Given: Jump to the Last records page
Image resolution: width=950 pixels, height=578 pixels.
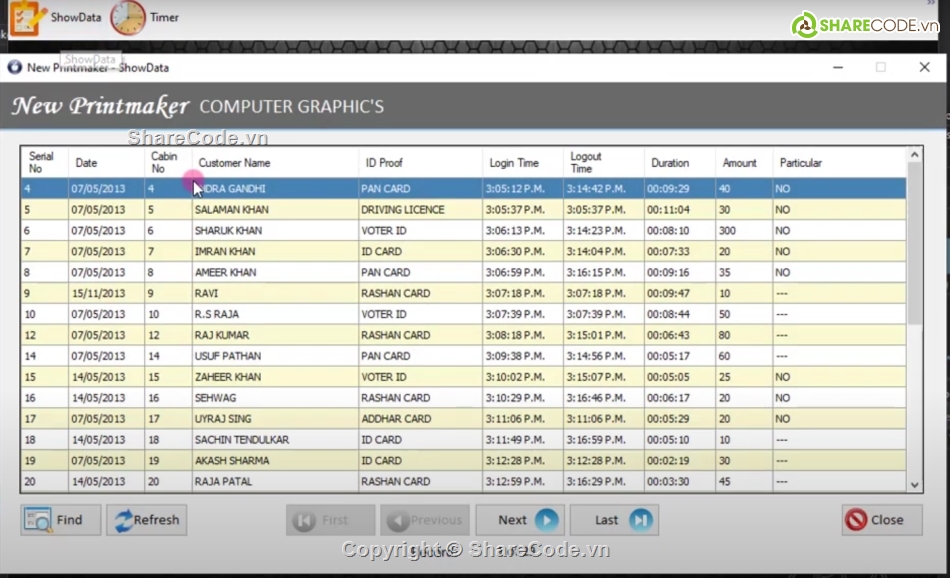Looking at the screenshot, I should [614, 520].
